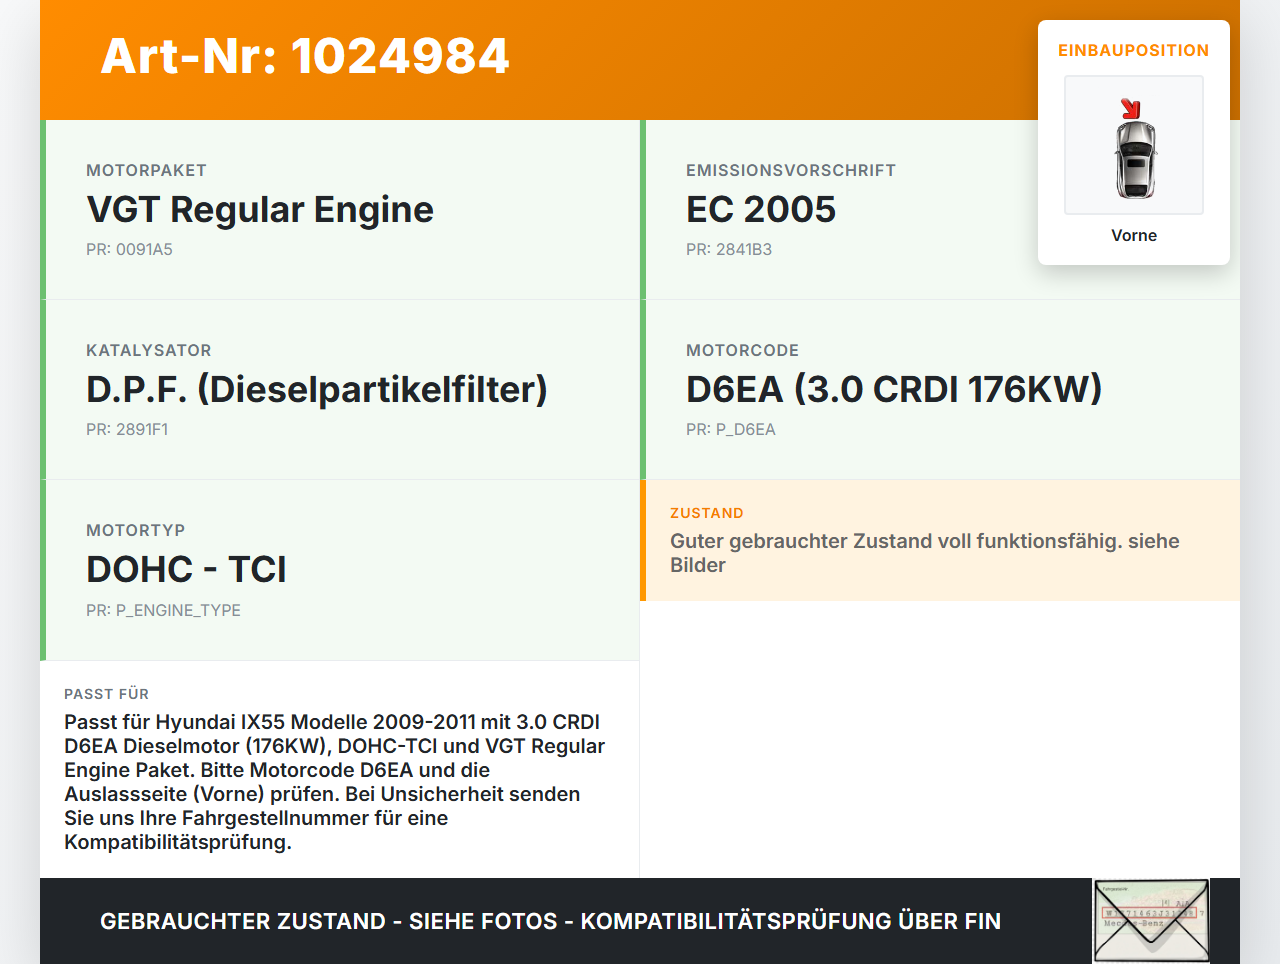1280x964 pixels.
Task: Click PR code P_D6EA
Action: click(x=731, y=430)
